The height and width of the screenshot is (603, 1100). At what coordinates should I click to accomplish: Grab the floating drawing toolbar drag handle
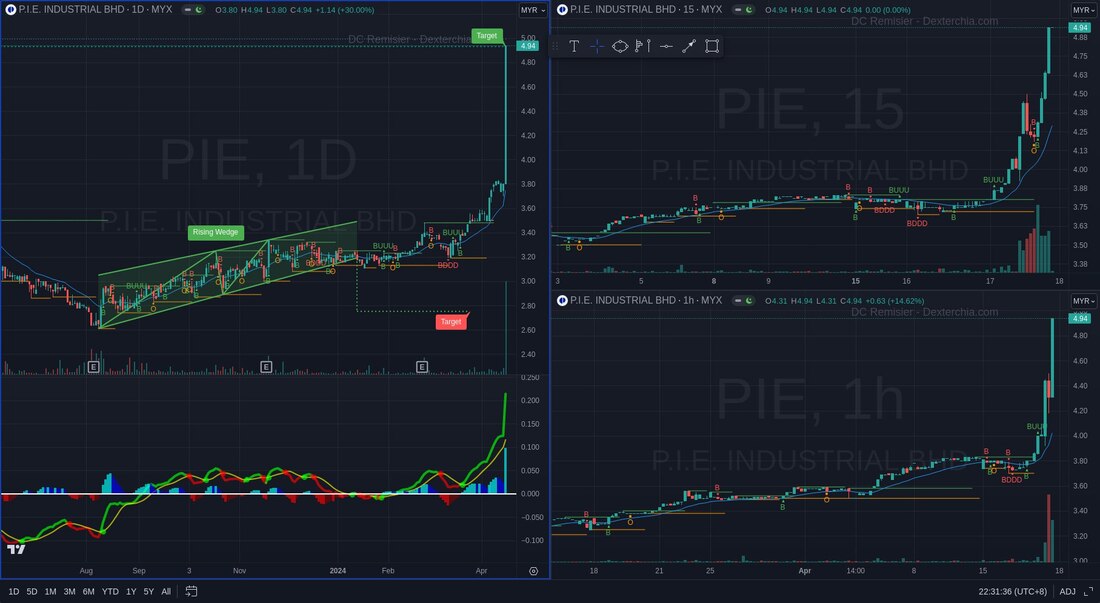click(x=556, y=46)
